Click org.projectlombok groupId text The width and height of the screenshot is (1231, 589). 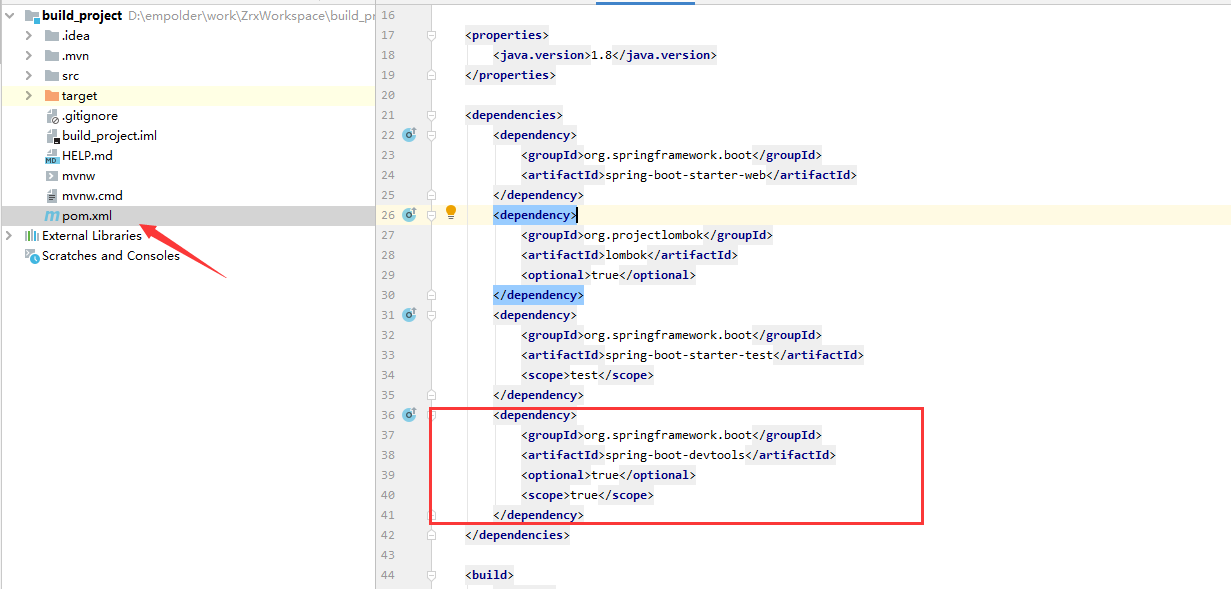coord(643,235)
